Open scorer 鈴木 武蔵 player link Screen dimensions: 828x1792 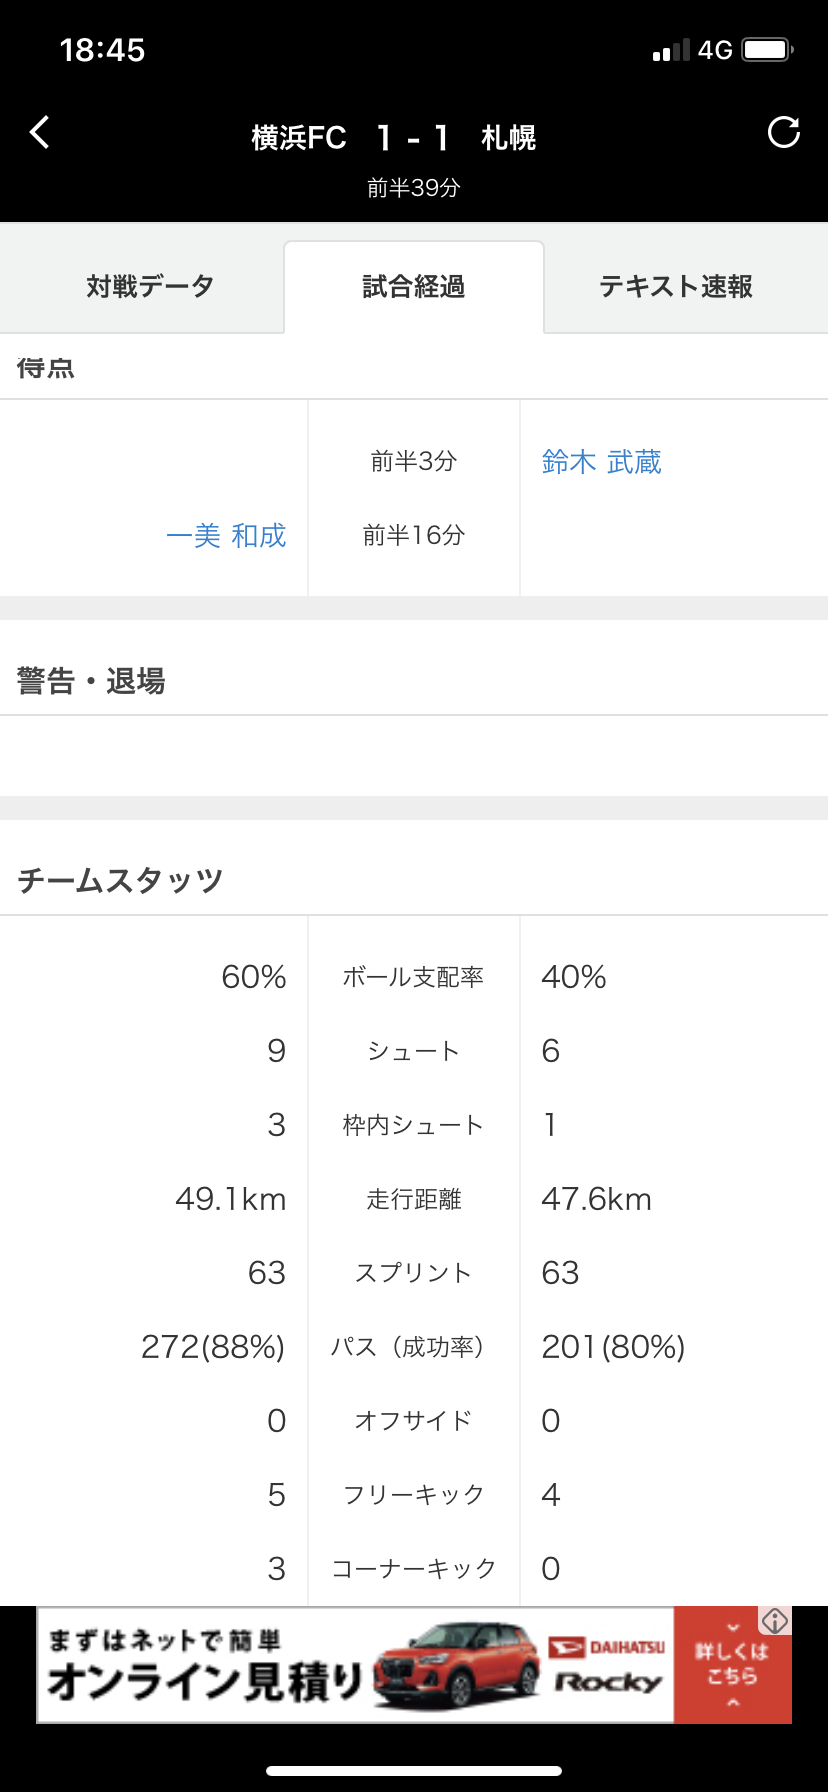[x=601, y=462]
